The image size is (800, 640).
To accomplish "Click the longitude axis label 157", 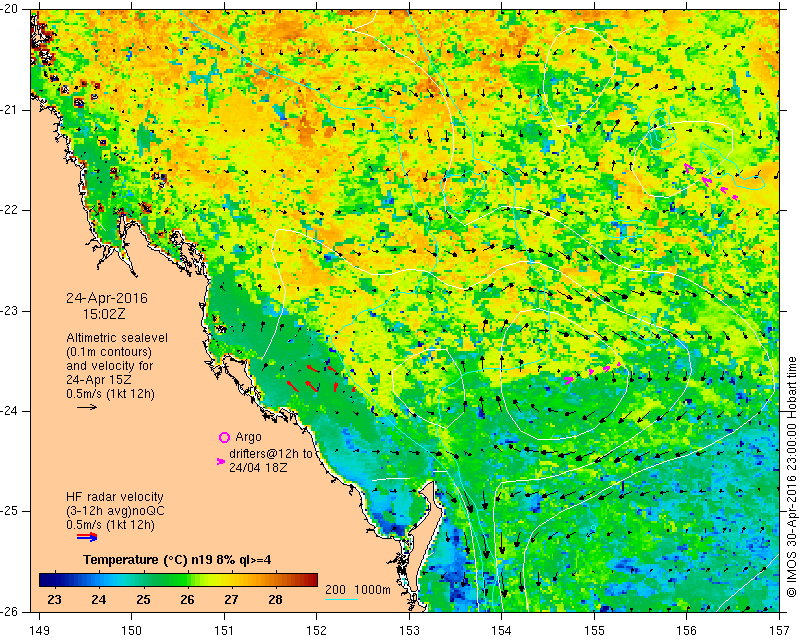I will 780,631.
